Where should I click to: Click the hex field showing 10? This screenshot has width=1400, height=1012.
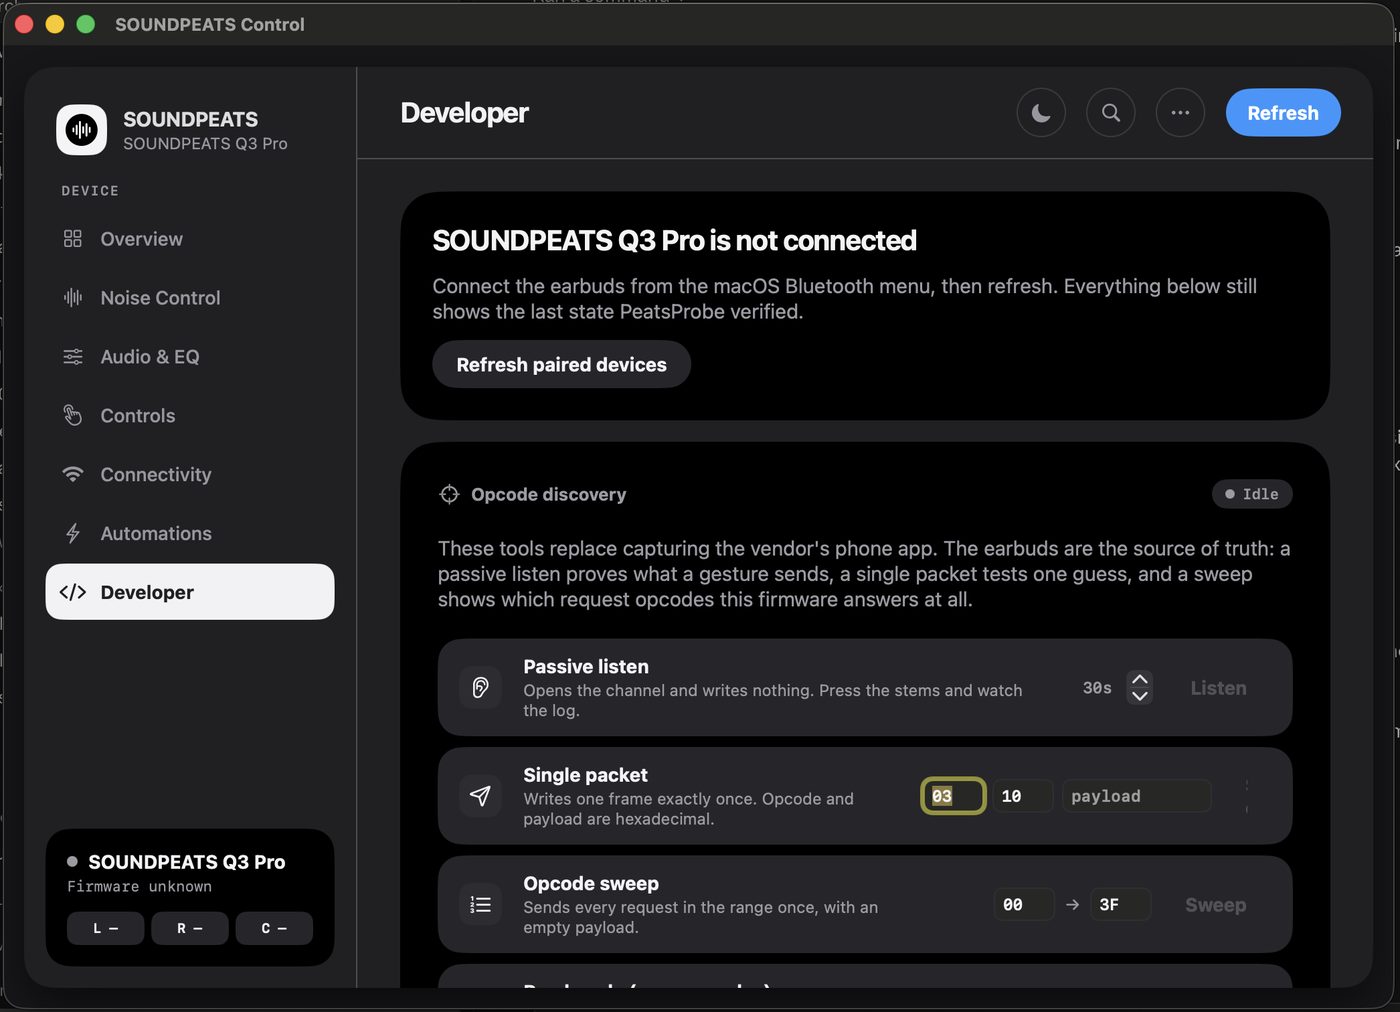pos(1023,796)
